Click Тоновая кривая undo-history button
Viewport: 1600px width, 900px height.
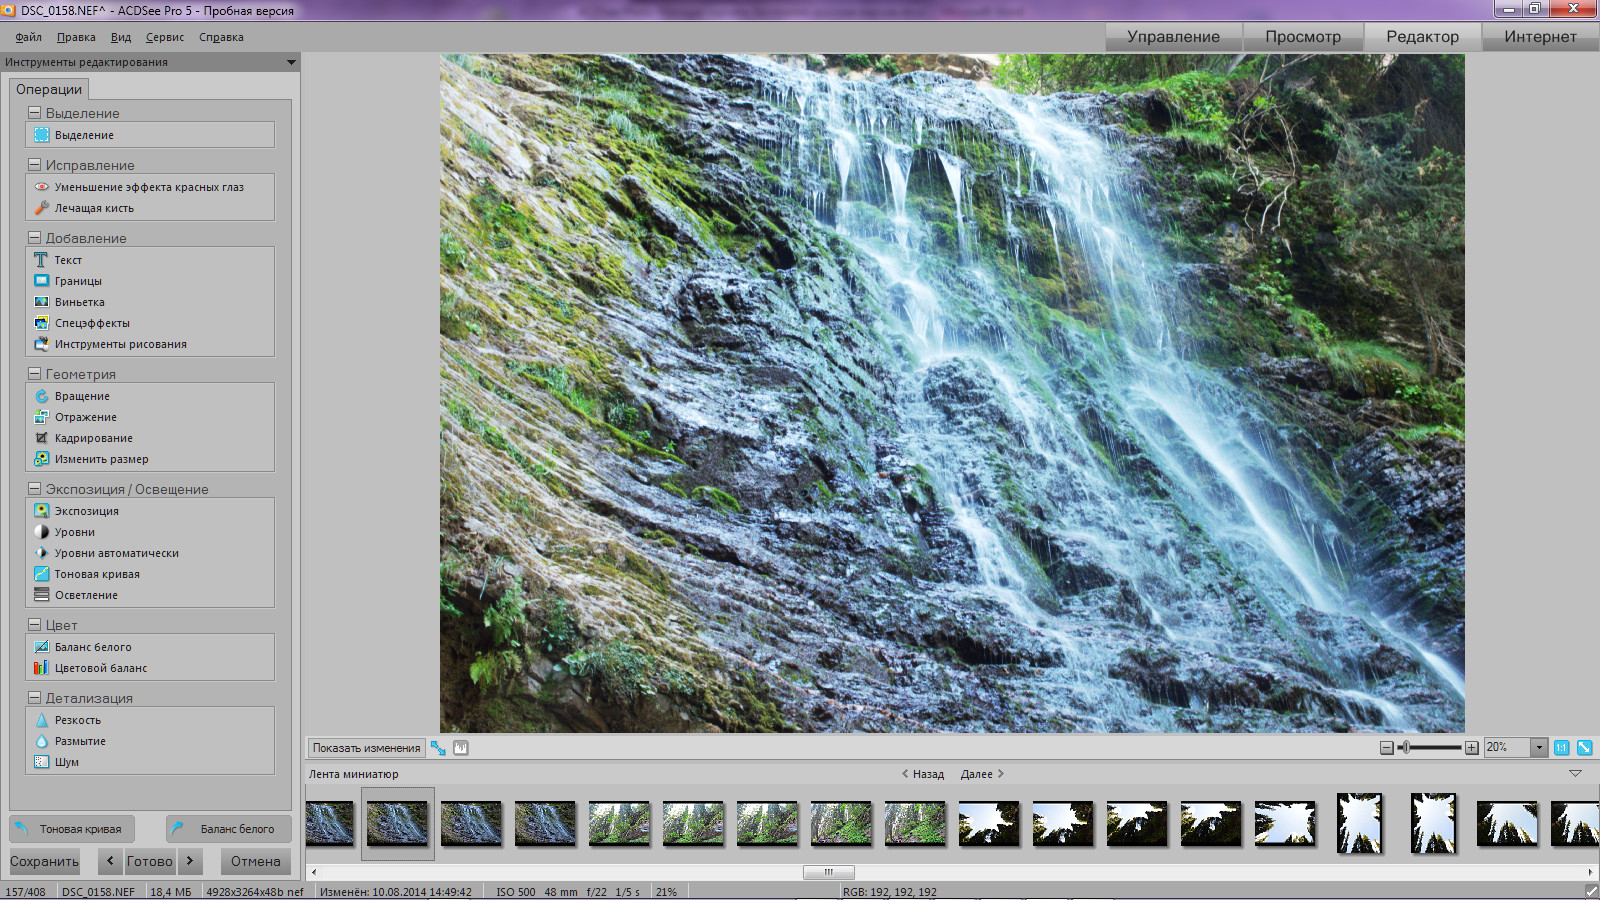(72, 829)
